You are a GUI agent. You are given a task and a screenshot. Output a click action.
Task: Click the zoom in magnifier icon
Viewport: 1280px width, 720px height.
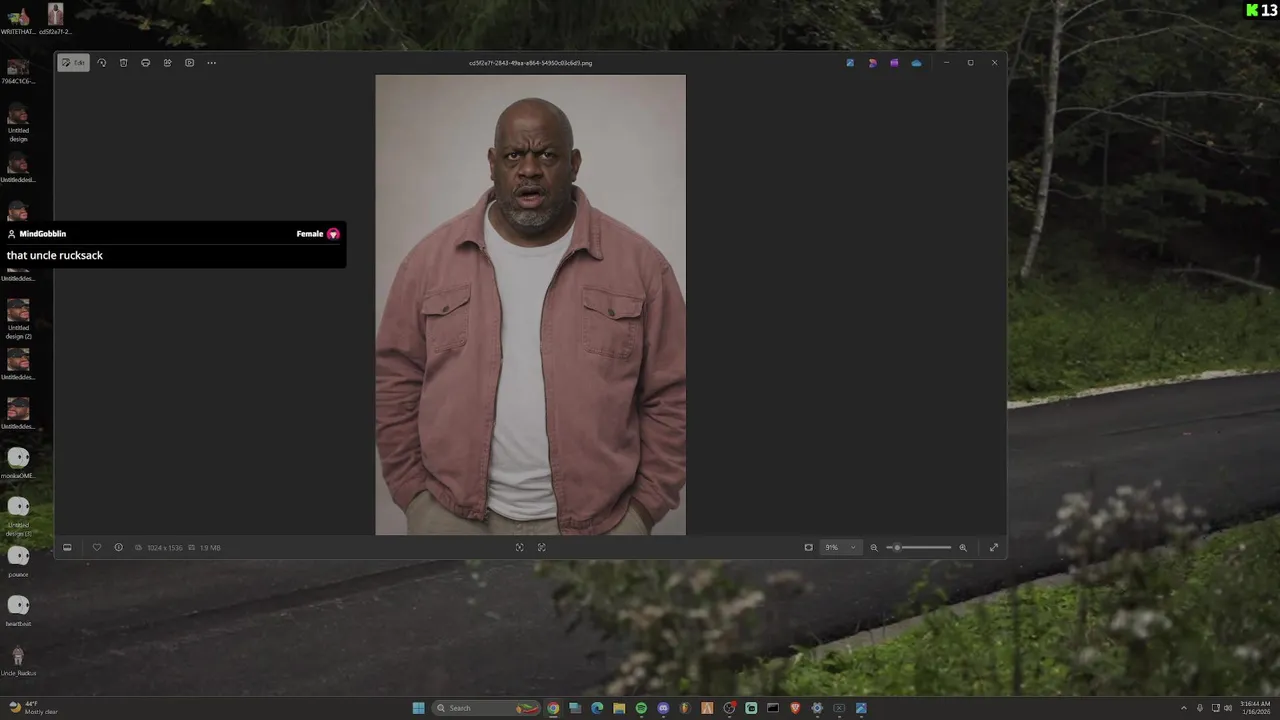[x=963, y=547]
